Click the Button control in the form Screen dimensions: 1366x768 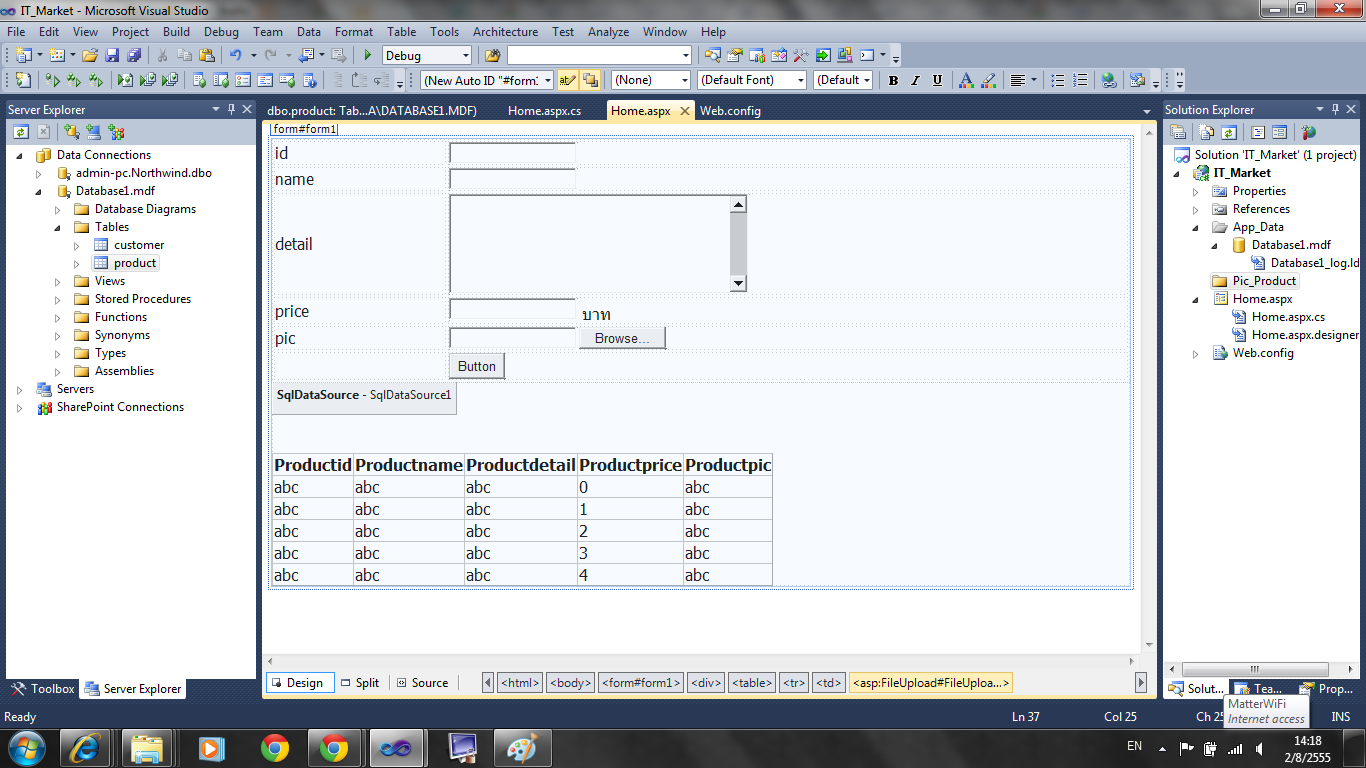(x=477, y=366)
